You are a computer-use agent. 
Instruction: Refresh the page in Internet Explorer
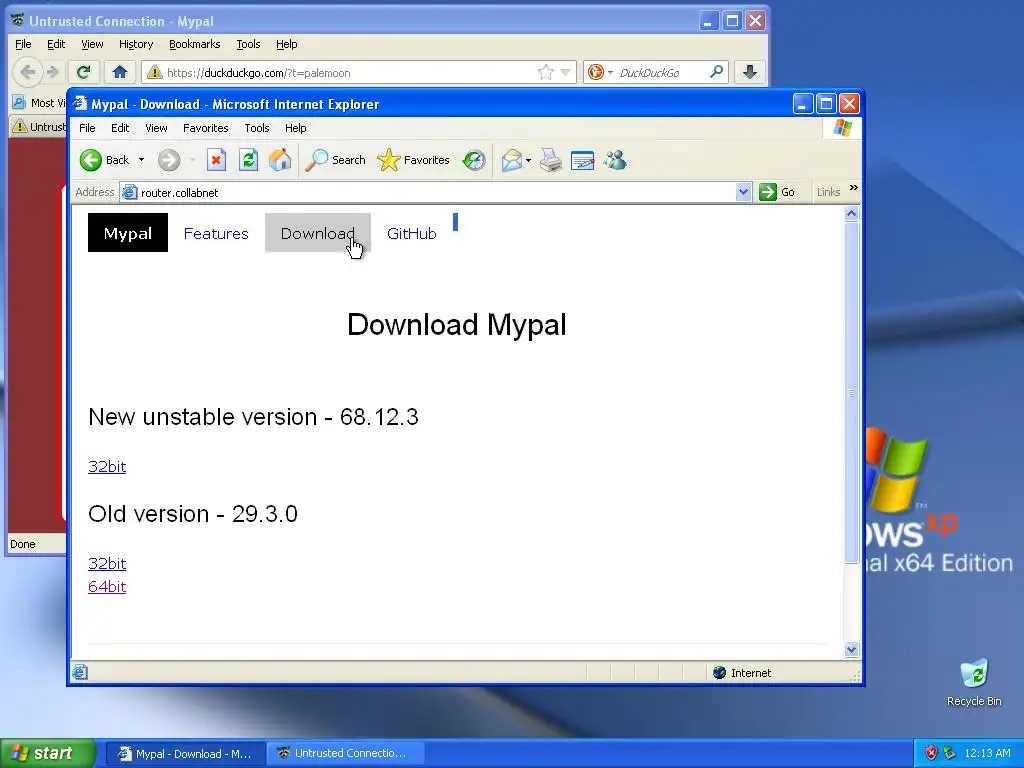[248, 160]
